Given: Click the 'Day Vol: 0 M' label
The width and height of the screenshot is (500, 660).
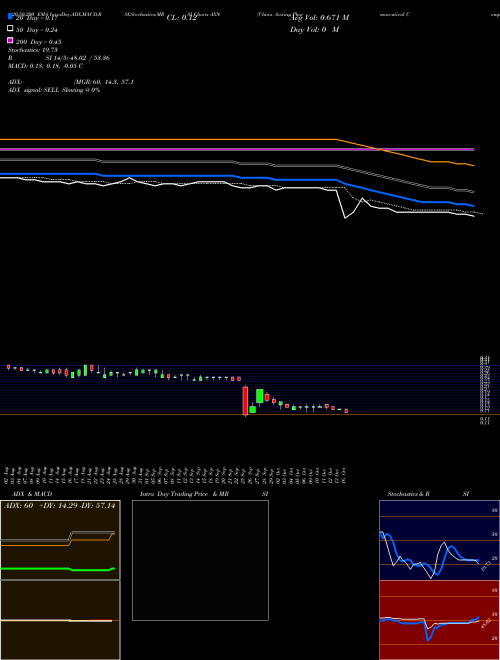Looking at the screenshot, I should tap(314, 30).
